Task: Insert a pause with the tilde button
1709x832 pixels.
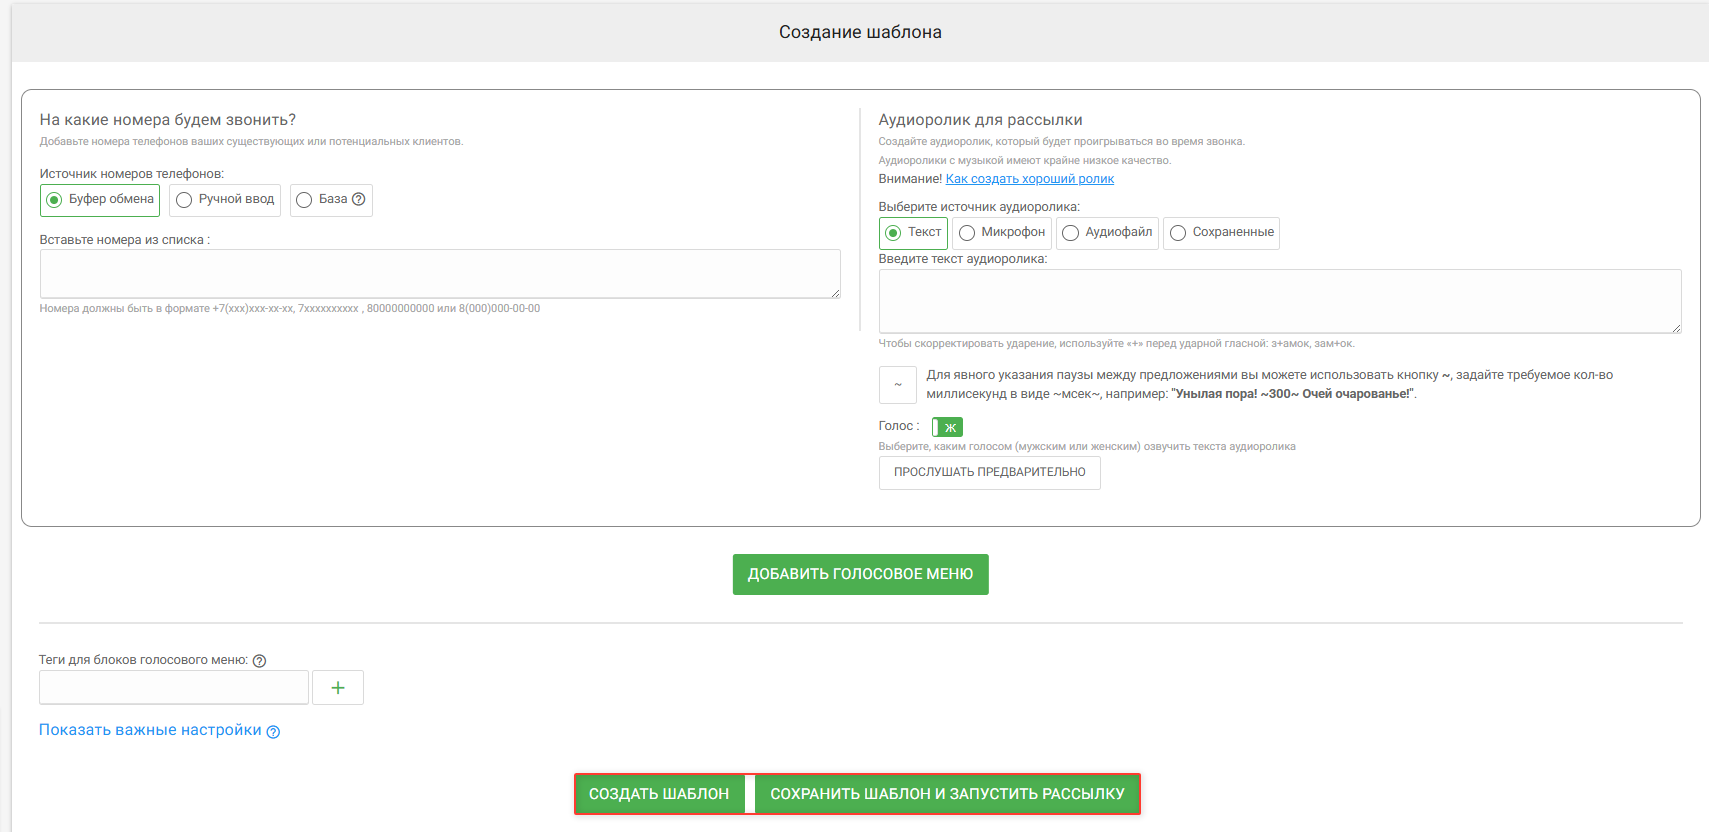Action: [898, 385]
